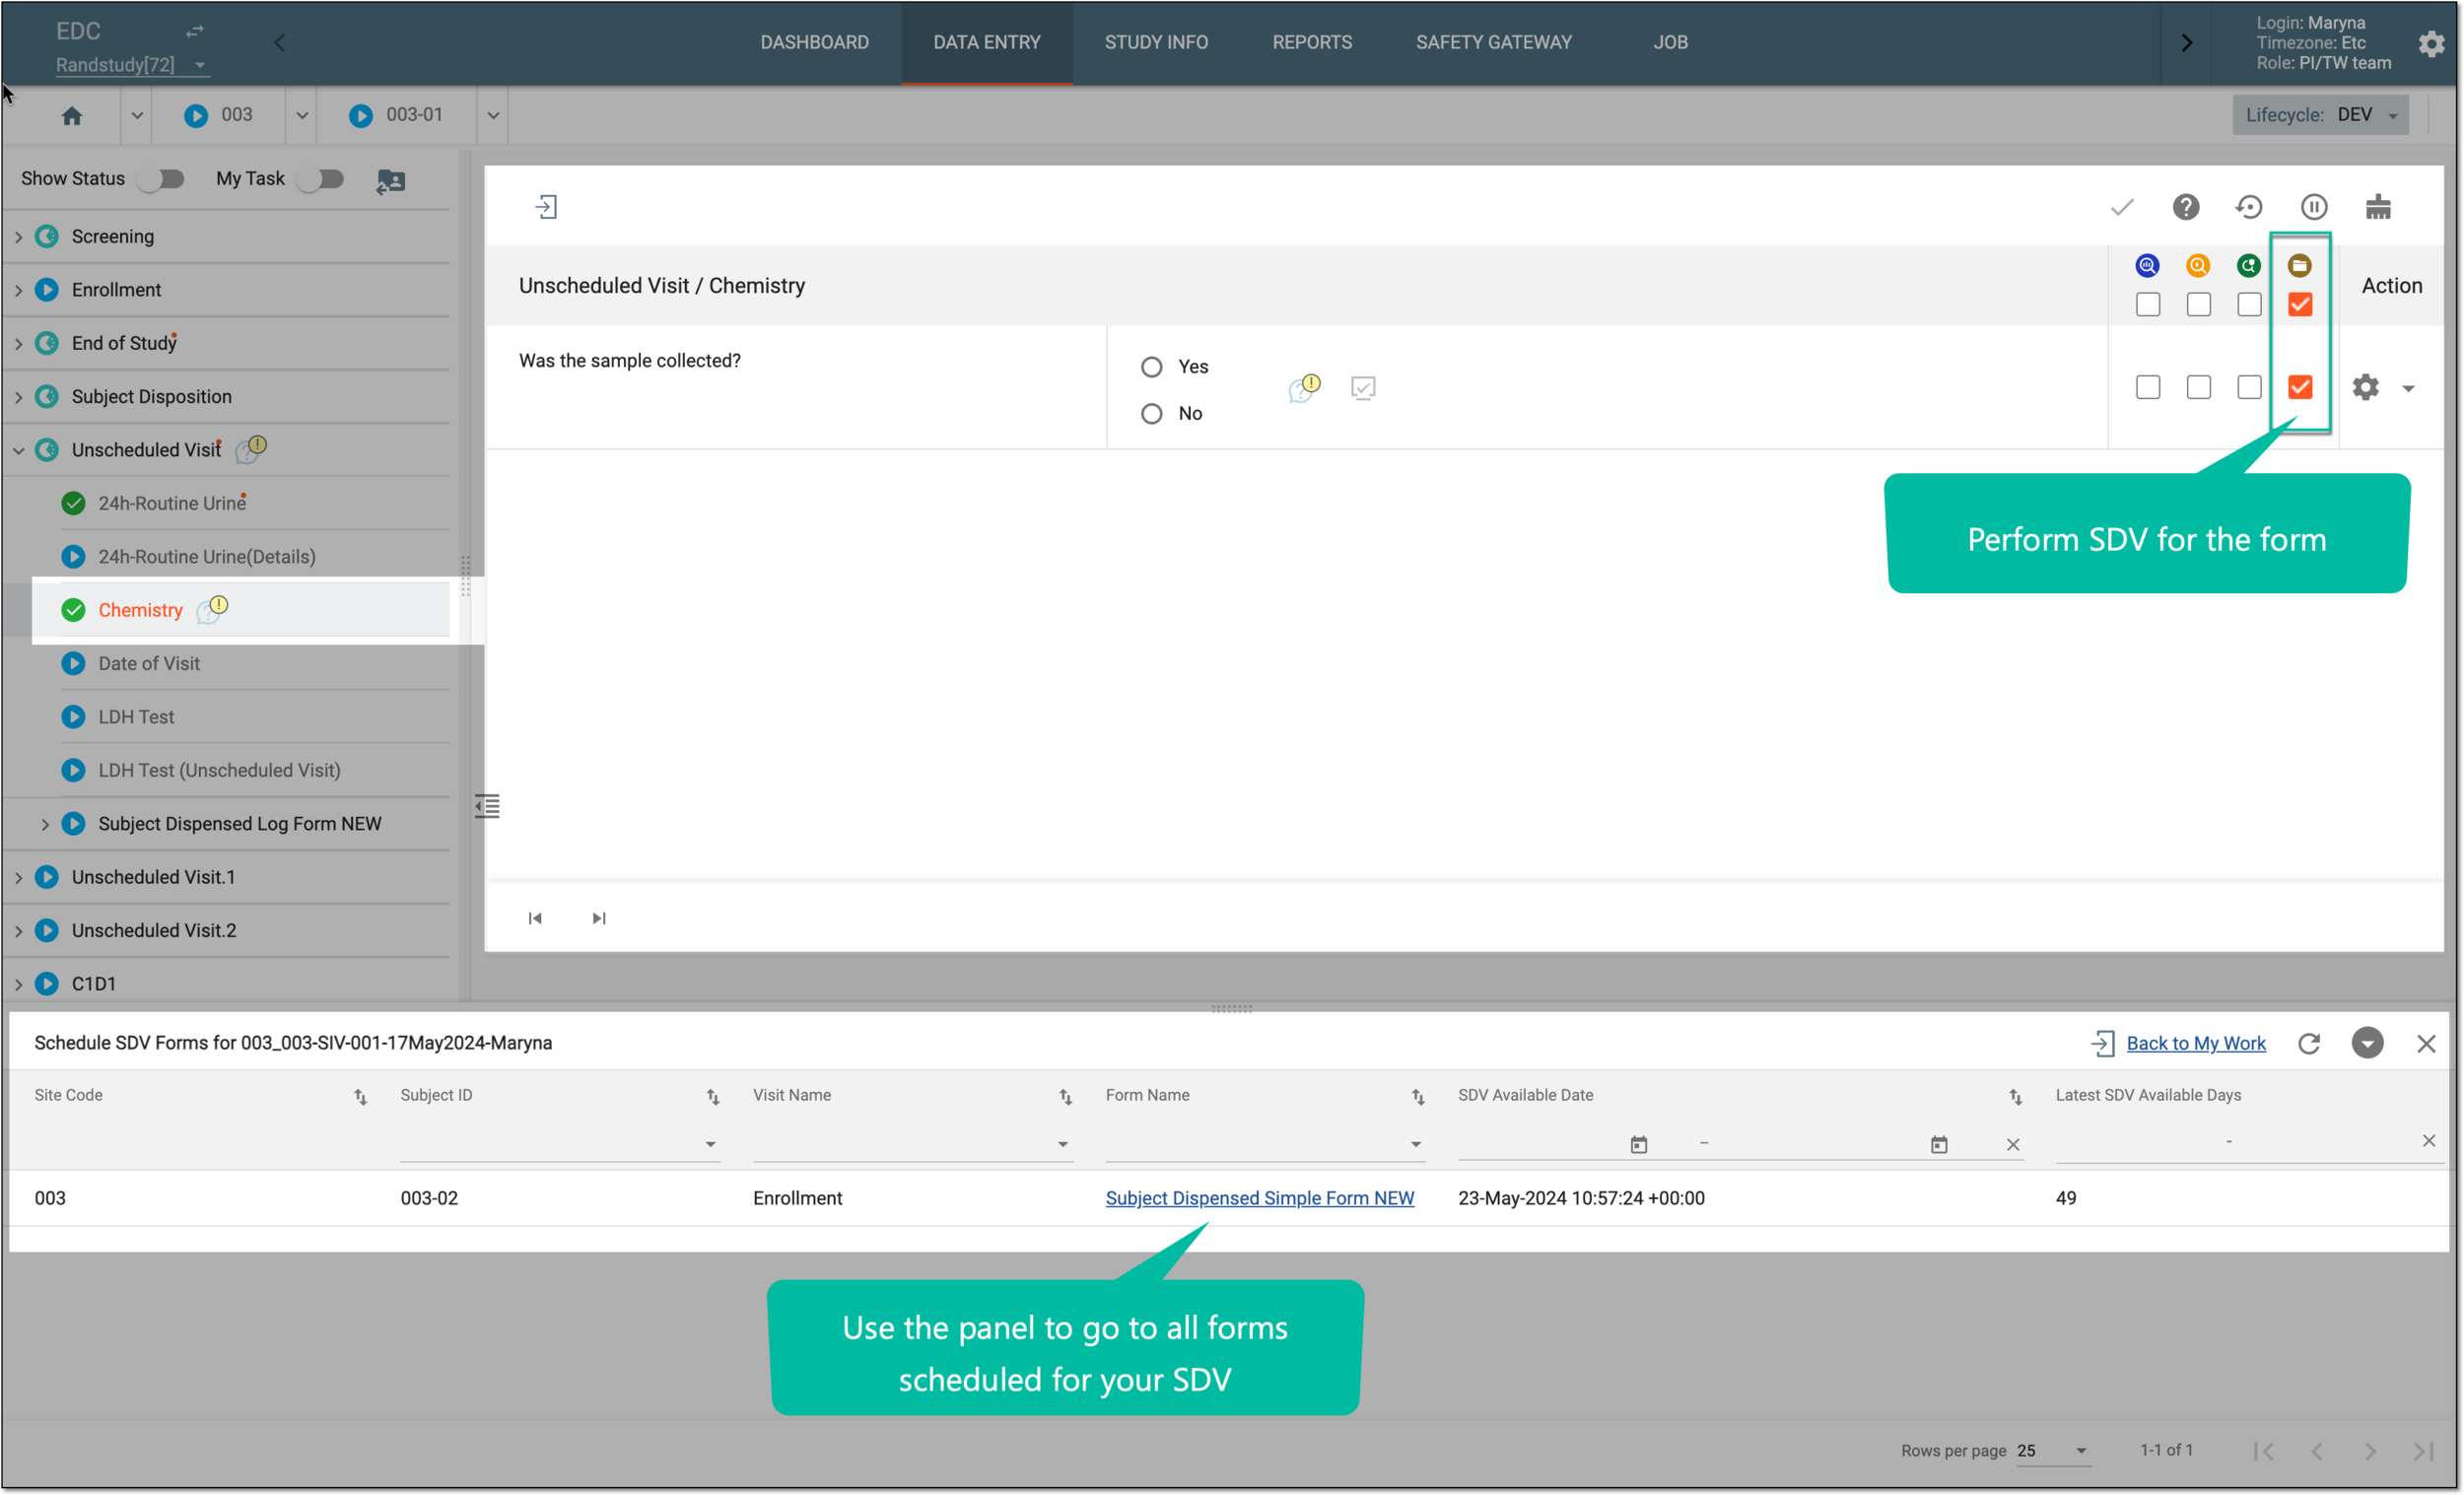Close the Schedule SDV Forms panel
The height and width of the screenshot is (1495, 2464).
pyautogui.click(x=2426, y=1043)
